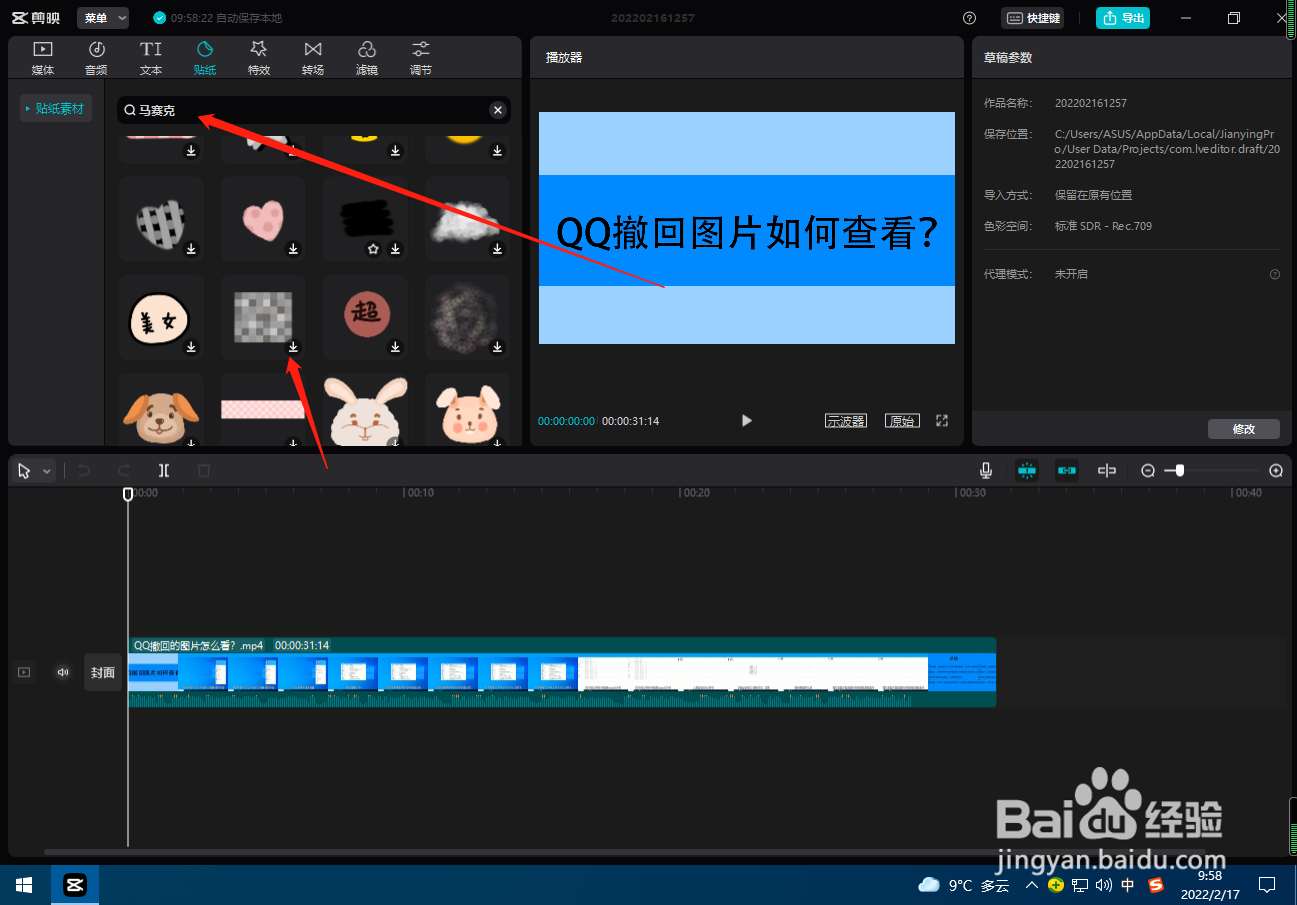Select the gray mosaic pixel sticker
Screen dimensions: 1297x905
pos(263,317)
